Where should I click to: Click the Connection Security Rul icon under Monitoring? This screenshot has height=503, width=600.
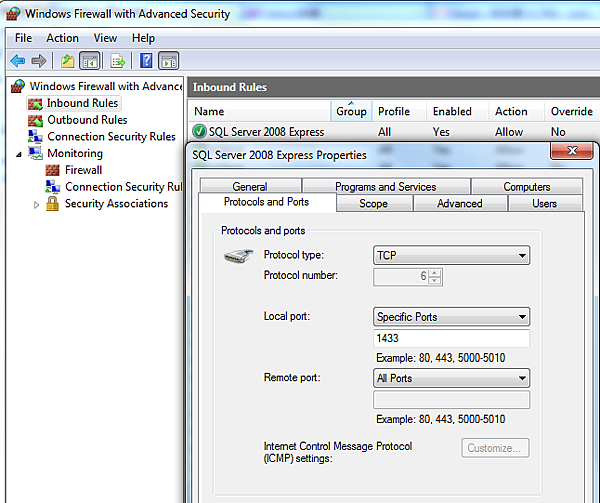(52, 187)
